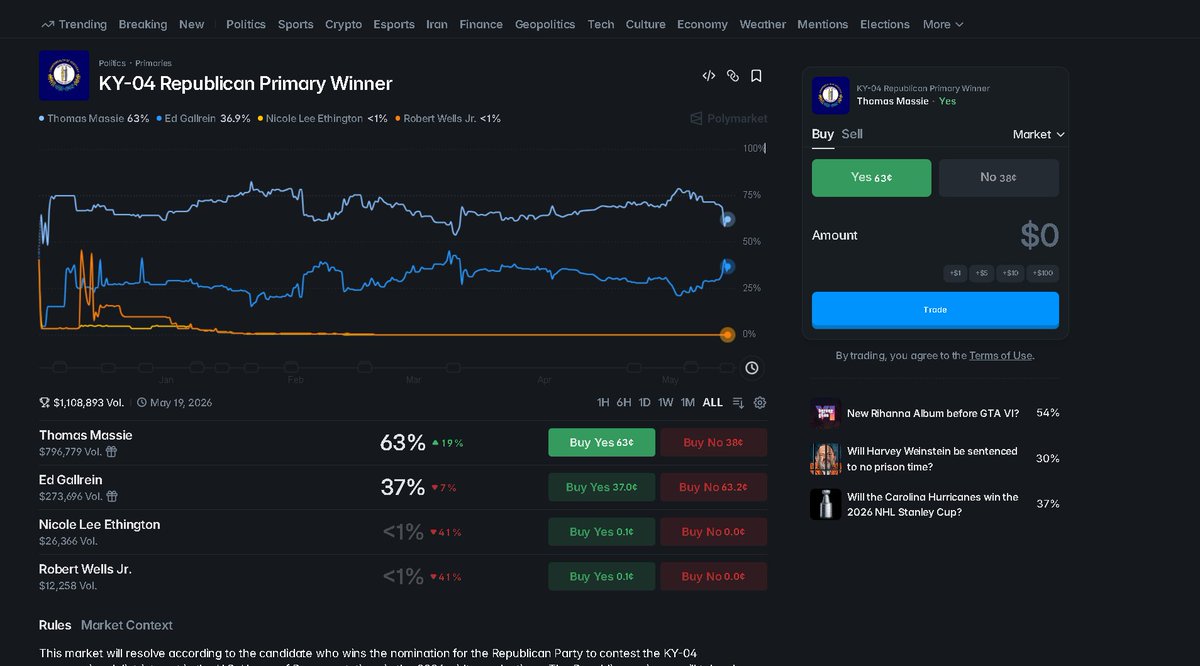Go to Crypto category

tap(344, 24)
